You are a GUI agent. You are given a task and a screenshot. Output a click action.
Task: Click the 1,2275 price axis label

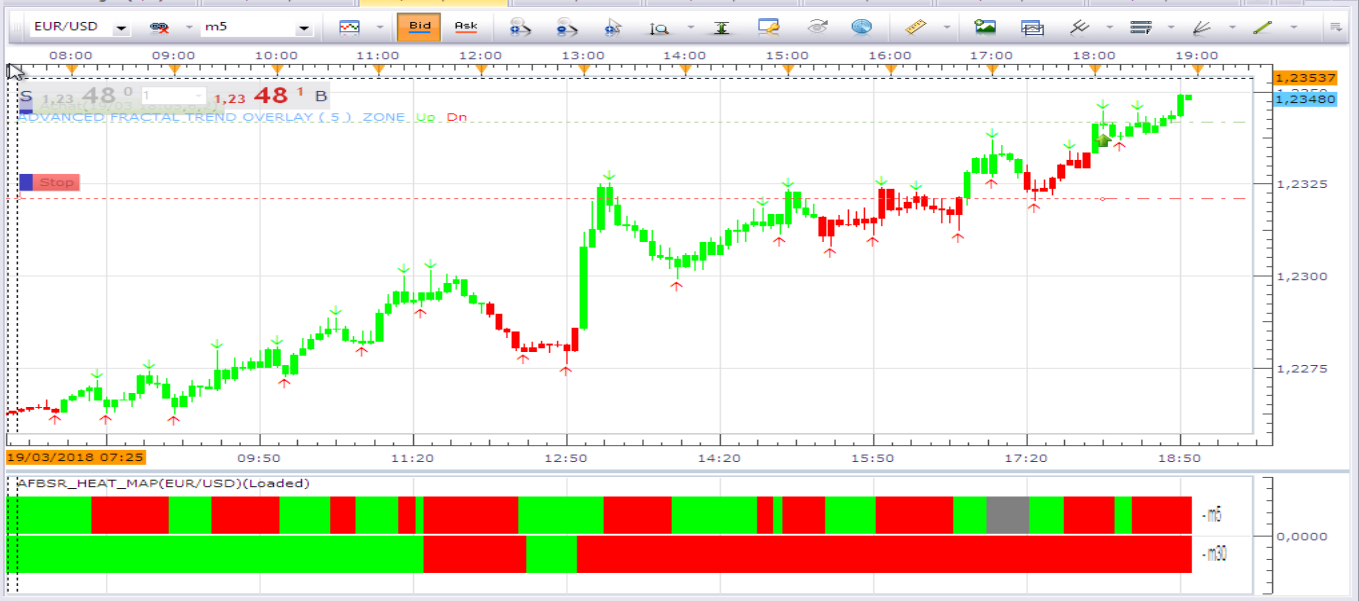tap(1301, 369)
